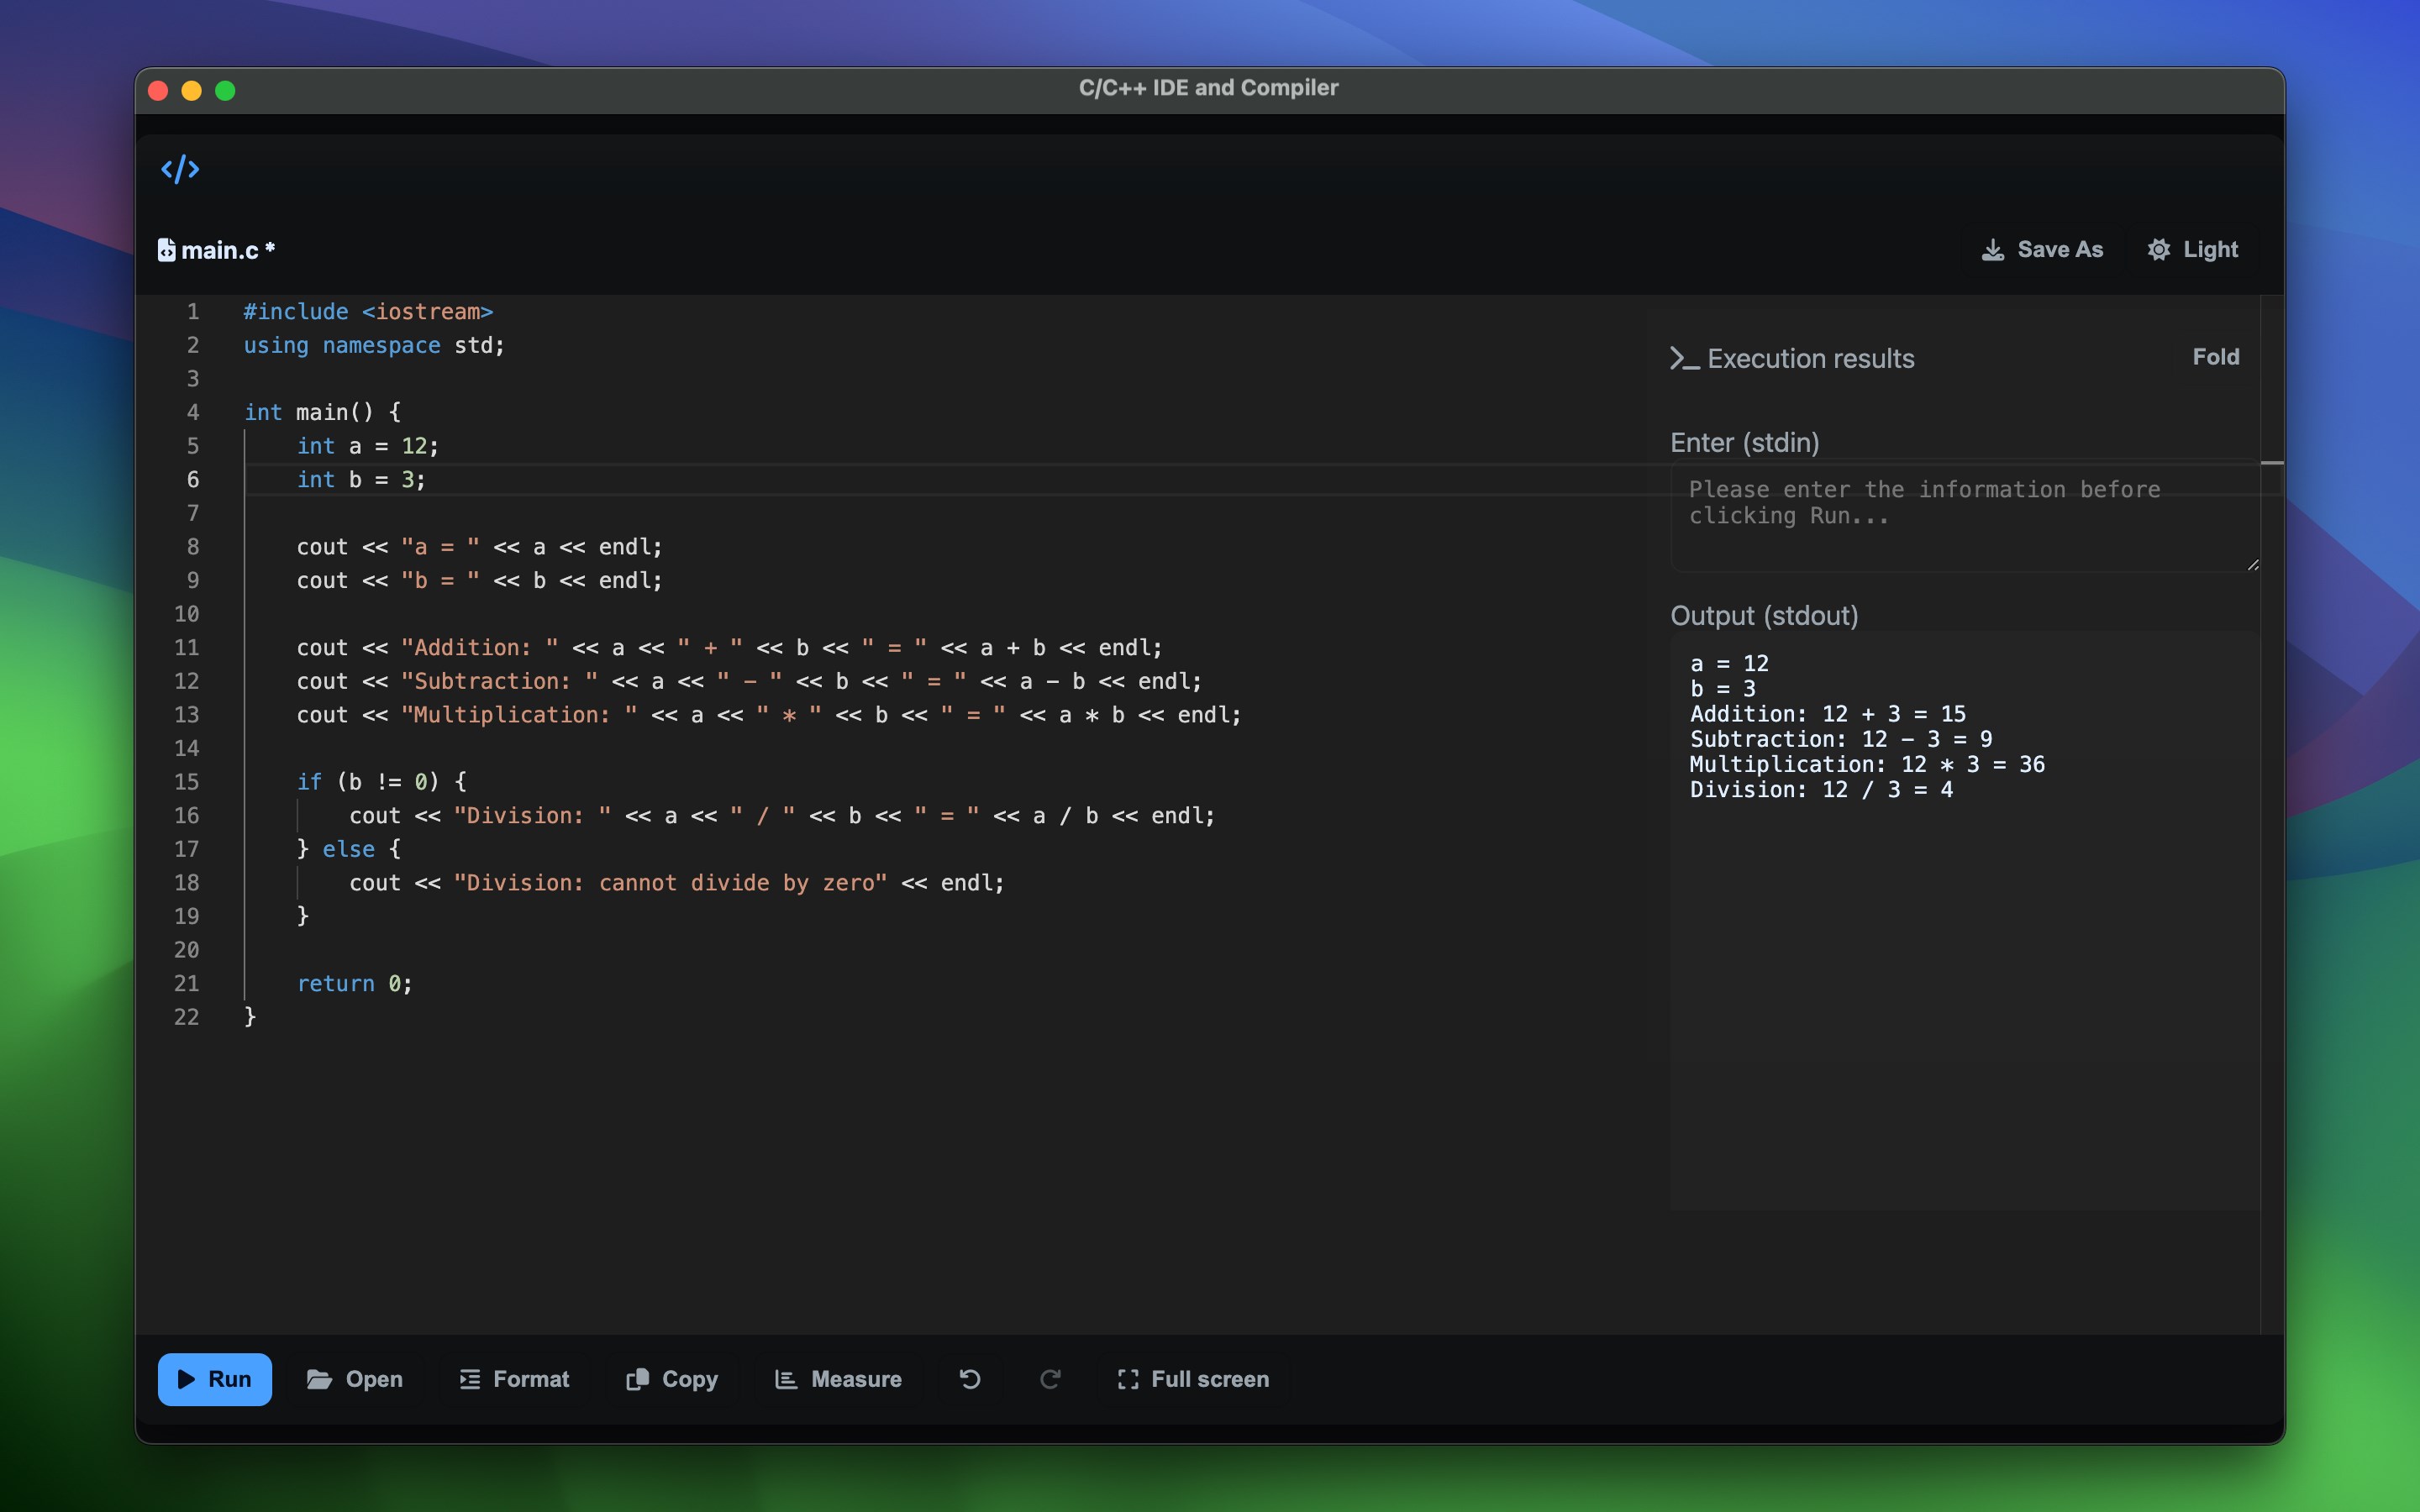Click output line 'a = 12'
Image resolution: width=2420 pixels, height=1512 pixels.
pos(1729,663)
